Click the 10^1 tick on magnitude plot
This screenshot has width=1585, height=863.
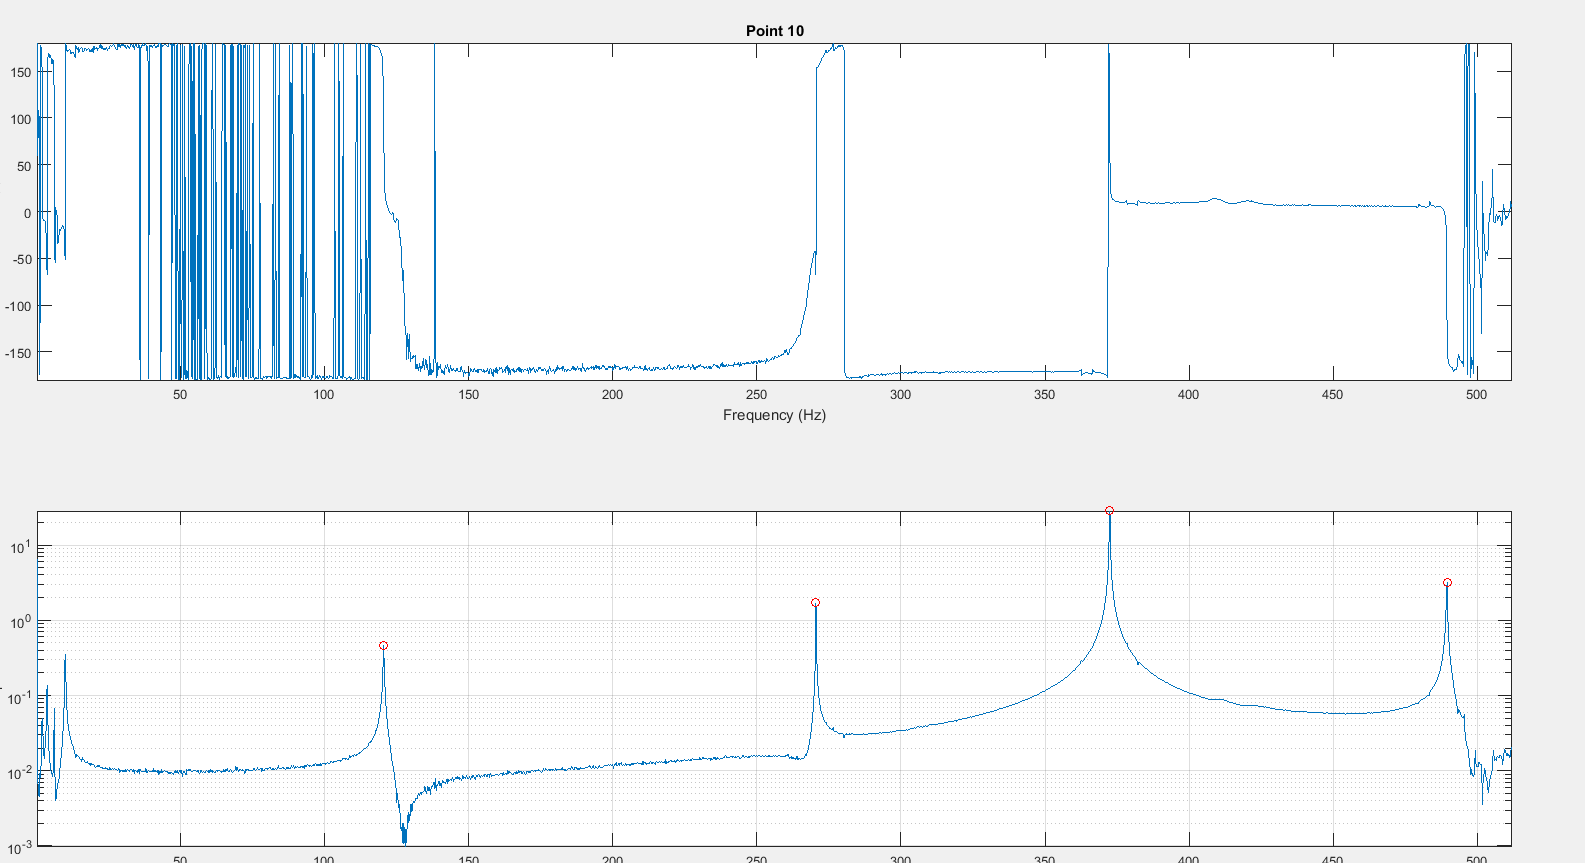pyautogui.click(x=21, y=546)
